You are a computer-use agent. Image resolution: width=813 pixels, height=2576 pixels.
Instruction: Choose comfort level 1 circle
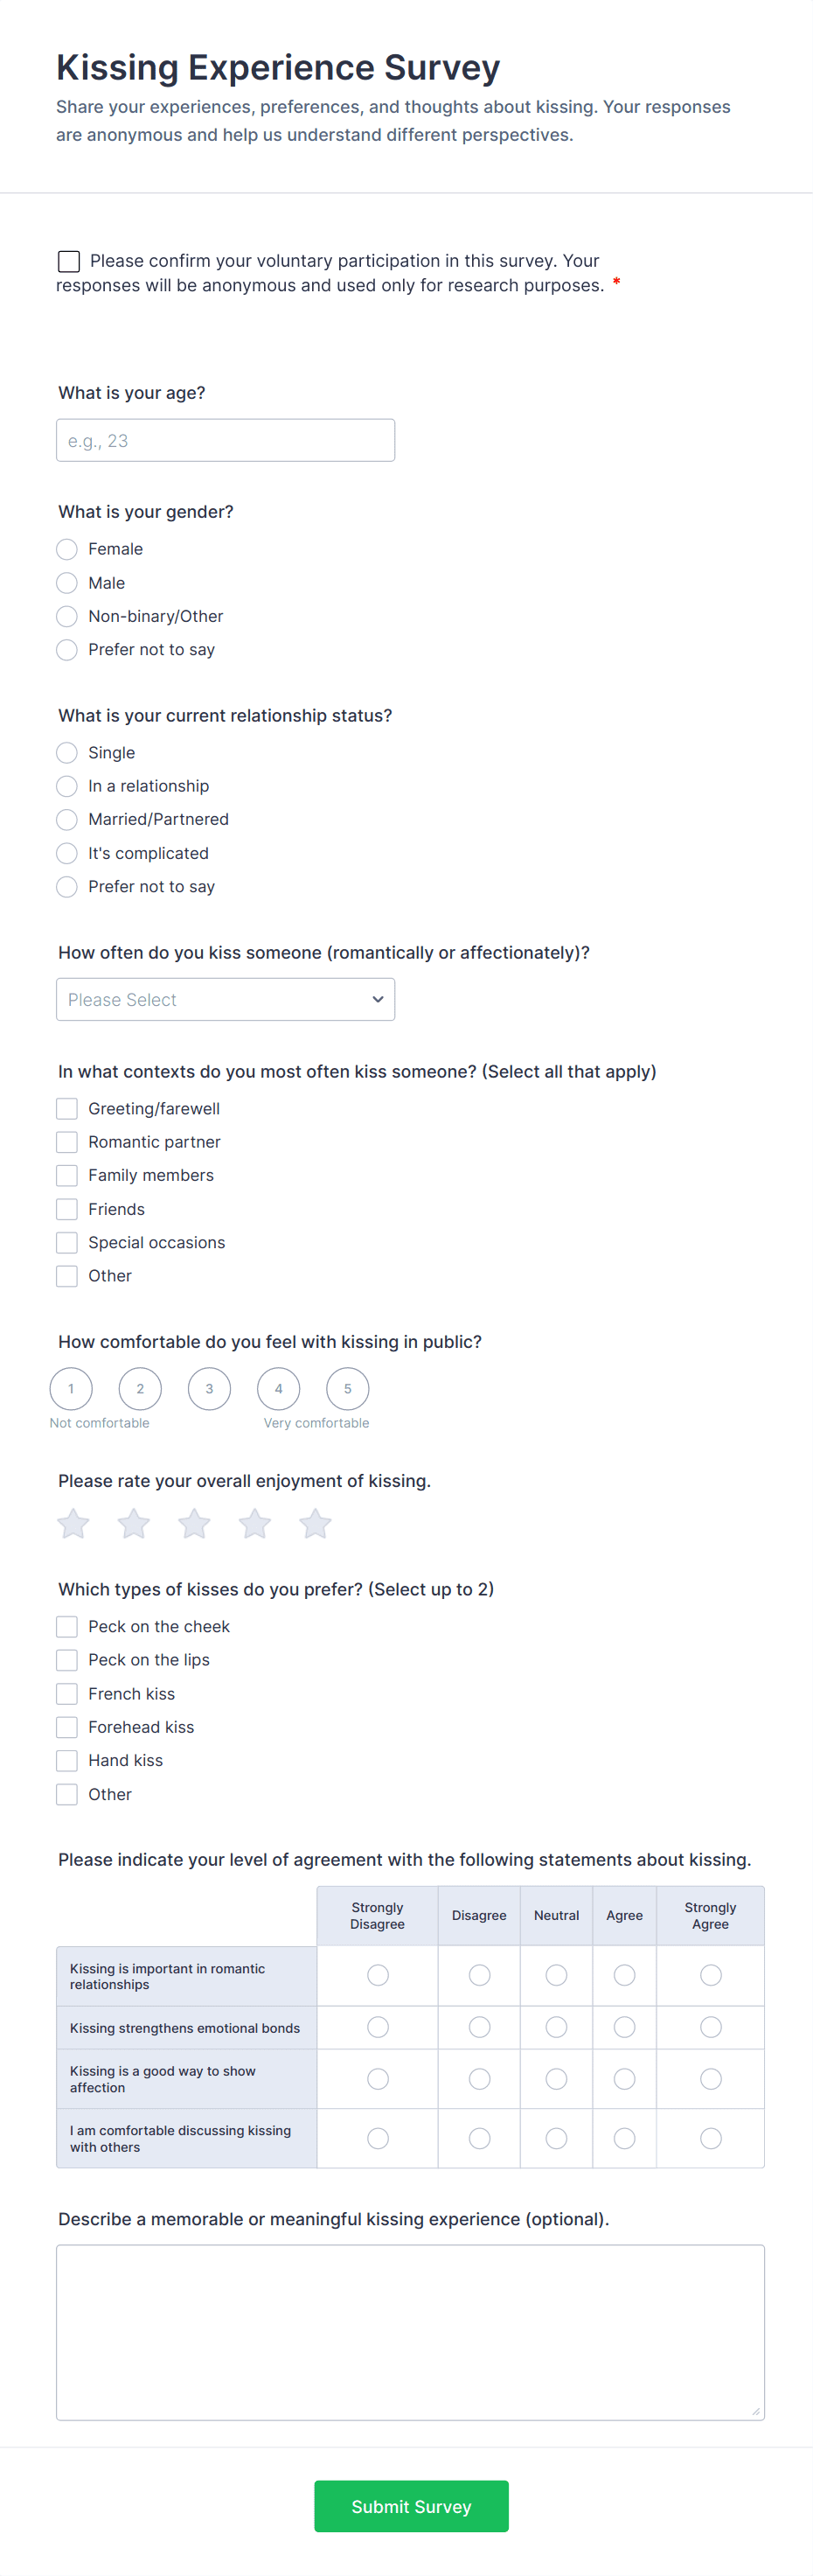click(71, 1388)
